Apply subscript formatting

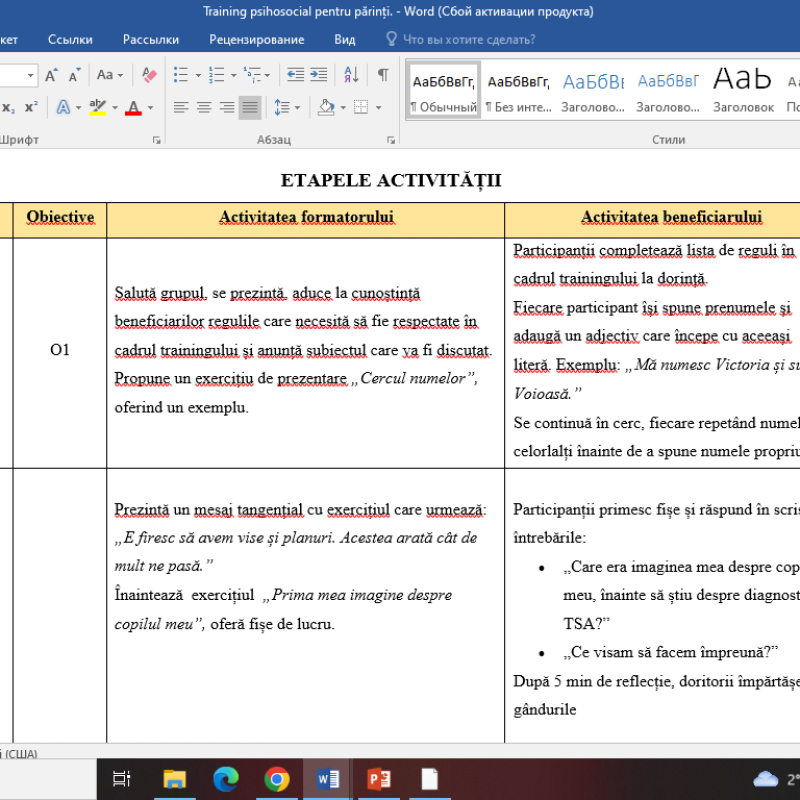click(x=8, y=106)
